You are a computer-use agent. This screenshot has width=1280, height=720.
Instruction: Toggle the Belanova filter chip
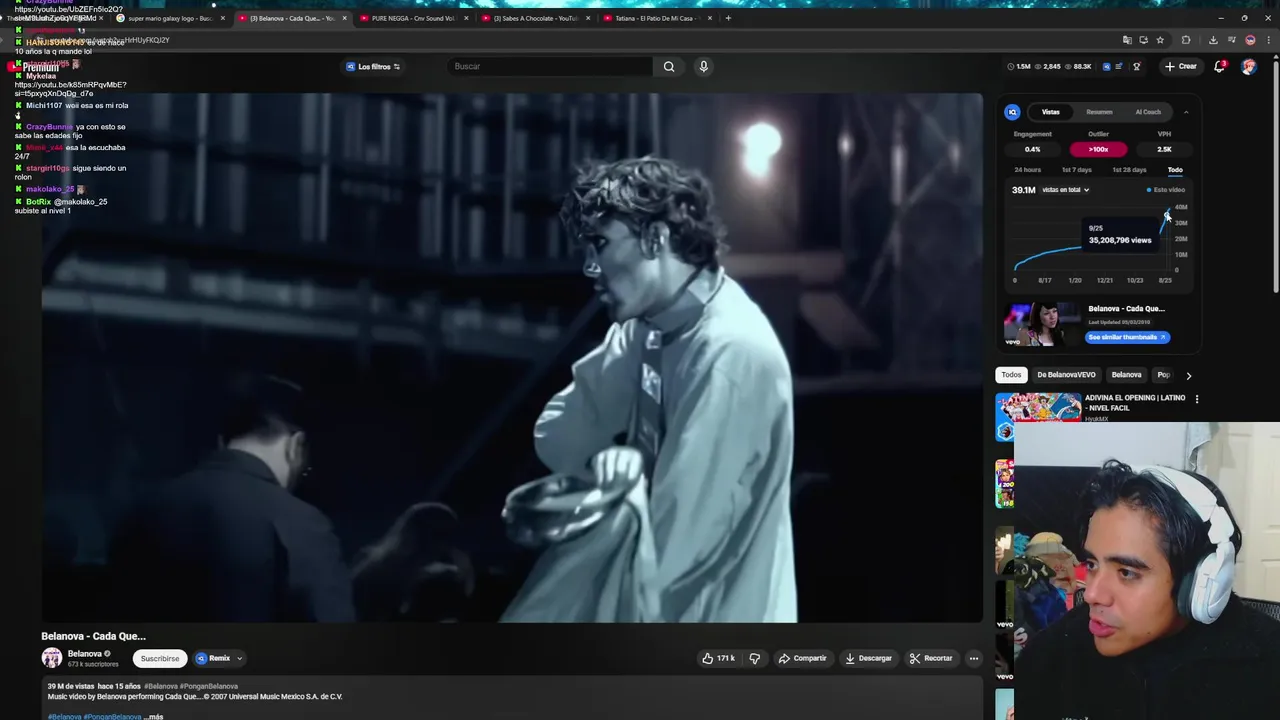click(x=1126, y=375)
